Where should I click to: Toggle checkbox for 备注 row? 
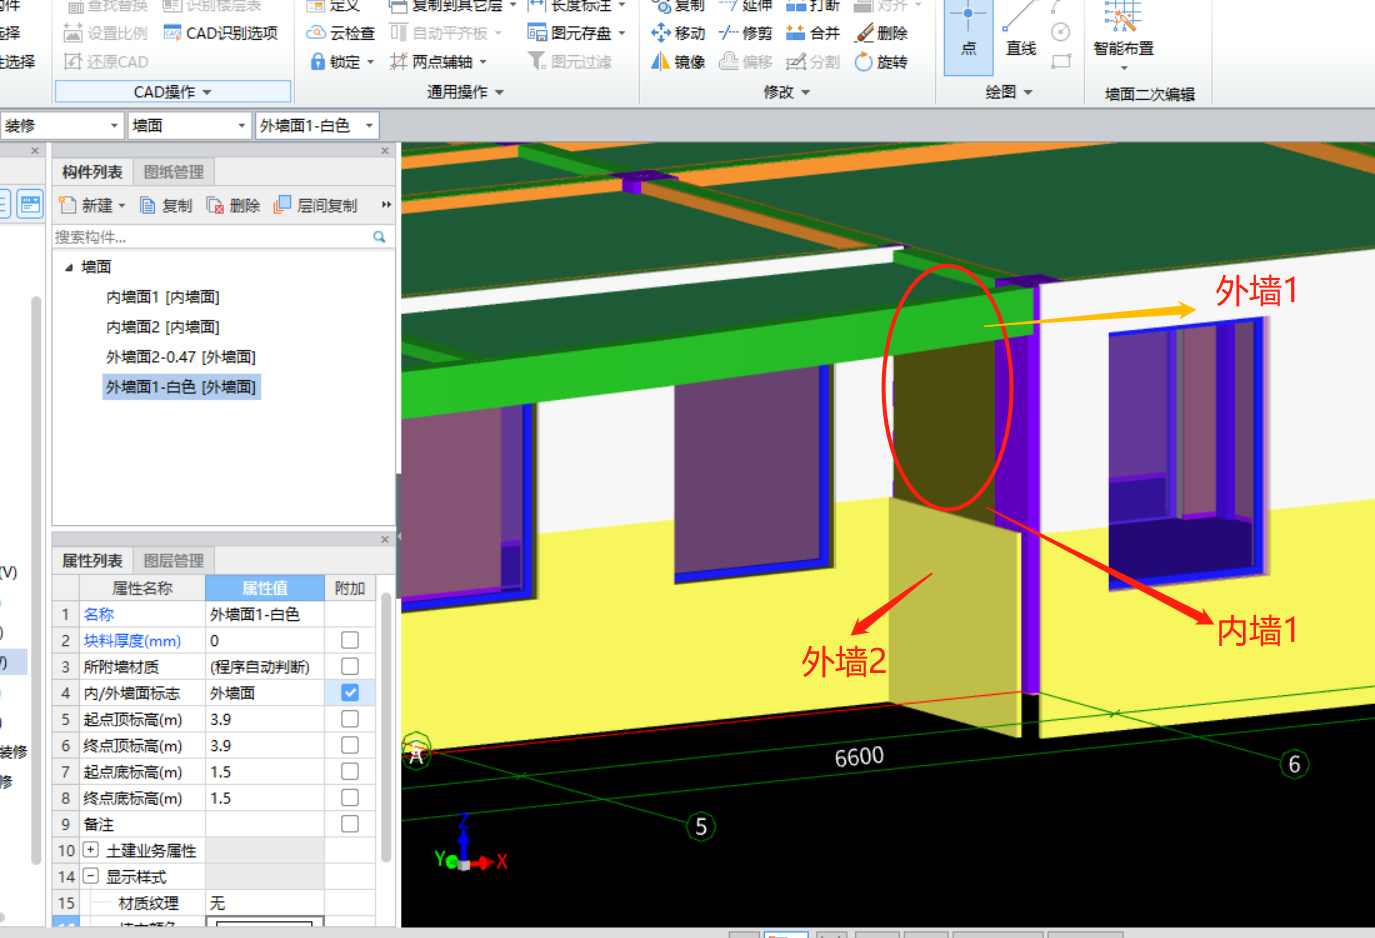pos(350,824)
